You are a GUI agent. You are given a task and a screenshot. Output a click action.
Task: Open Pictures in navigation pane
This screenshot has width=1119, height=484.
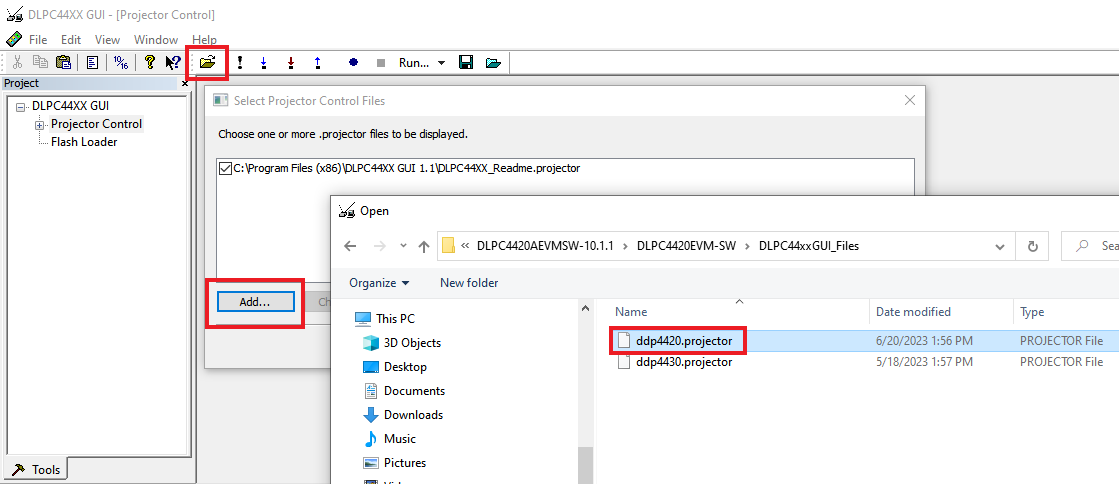click(x=405, y=463)
